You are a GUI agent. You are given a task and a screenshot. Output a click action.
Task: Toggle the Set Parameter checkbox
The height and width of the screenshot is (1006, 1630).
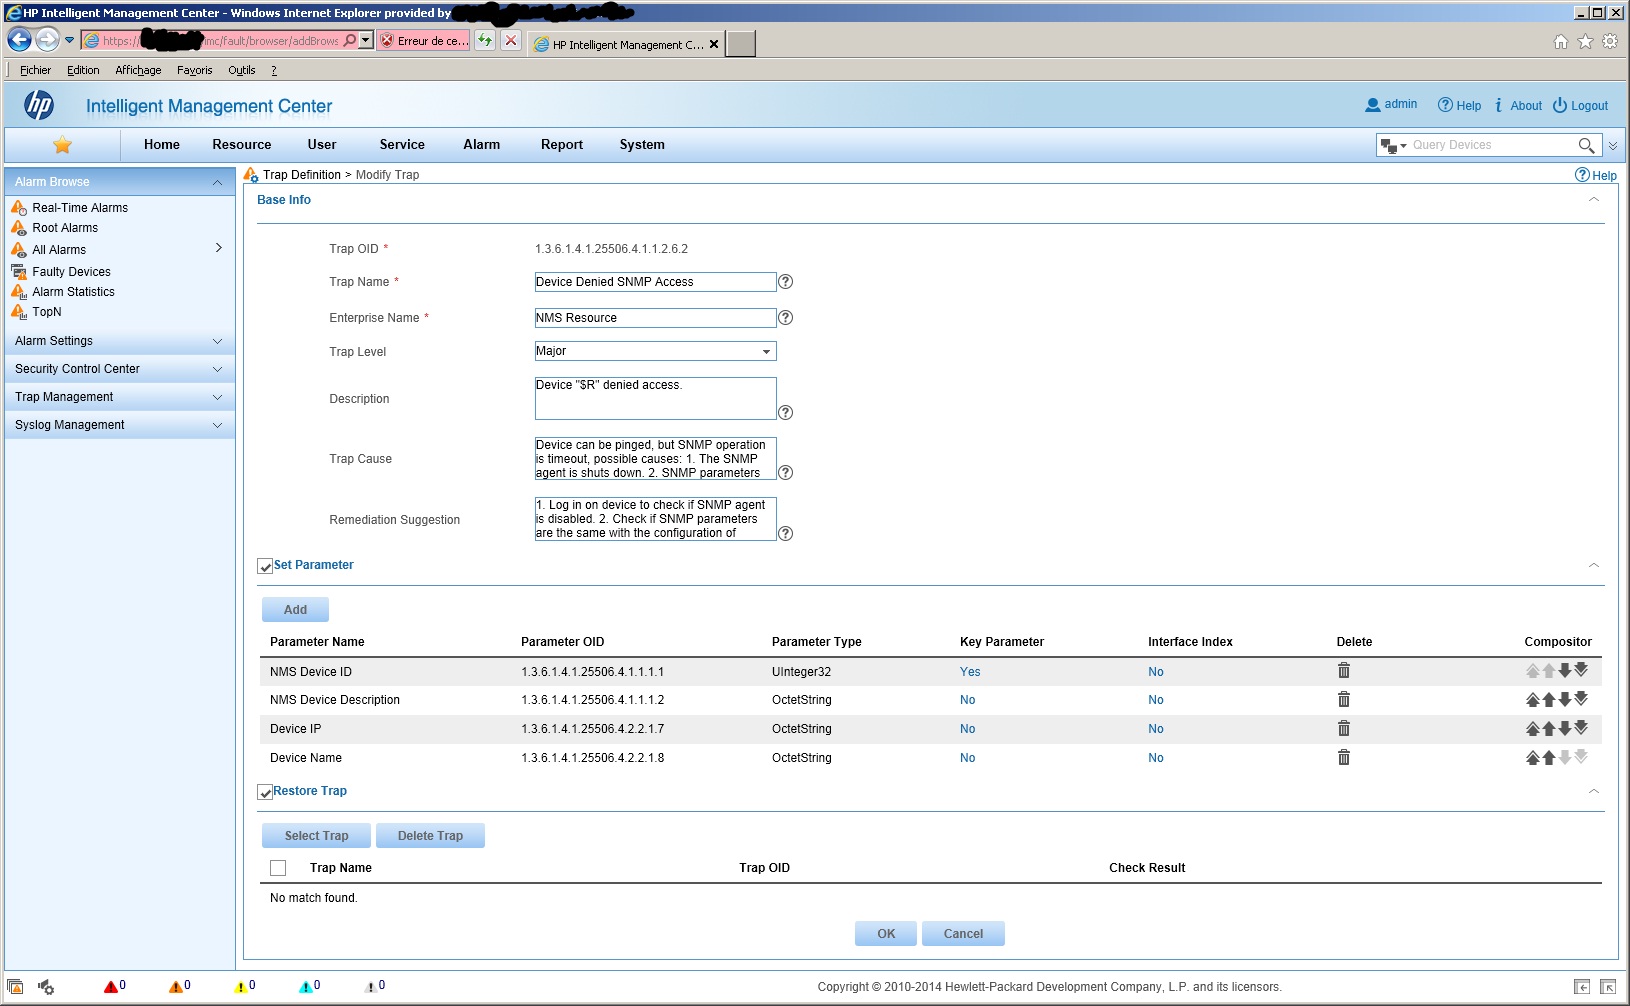(x=265, y=566)
